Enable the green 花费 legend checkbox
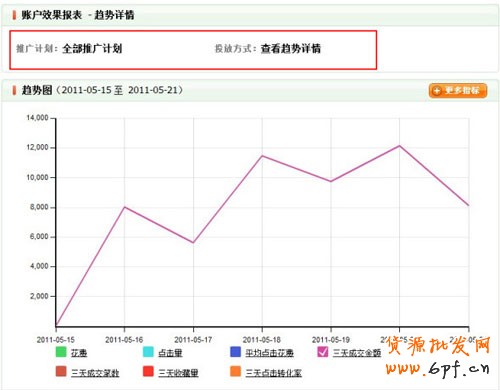This screenshot has height=390, width=500. [x=61, y=352]
